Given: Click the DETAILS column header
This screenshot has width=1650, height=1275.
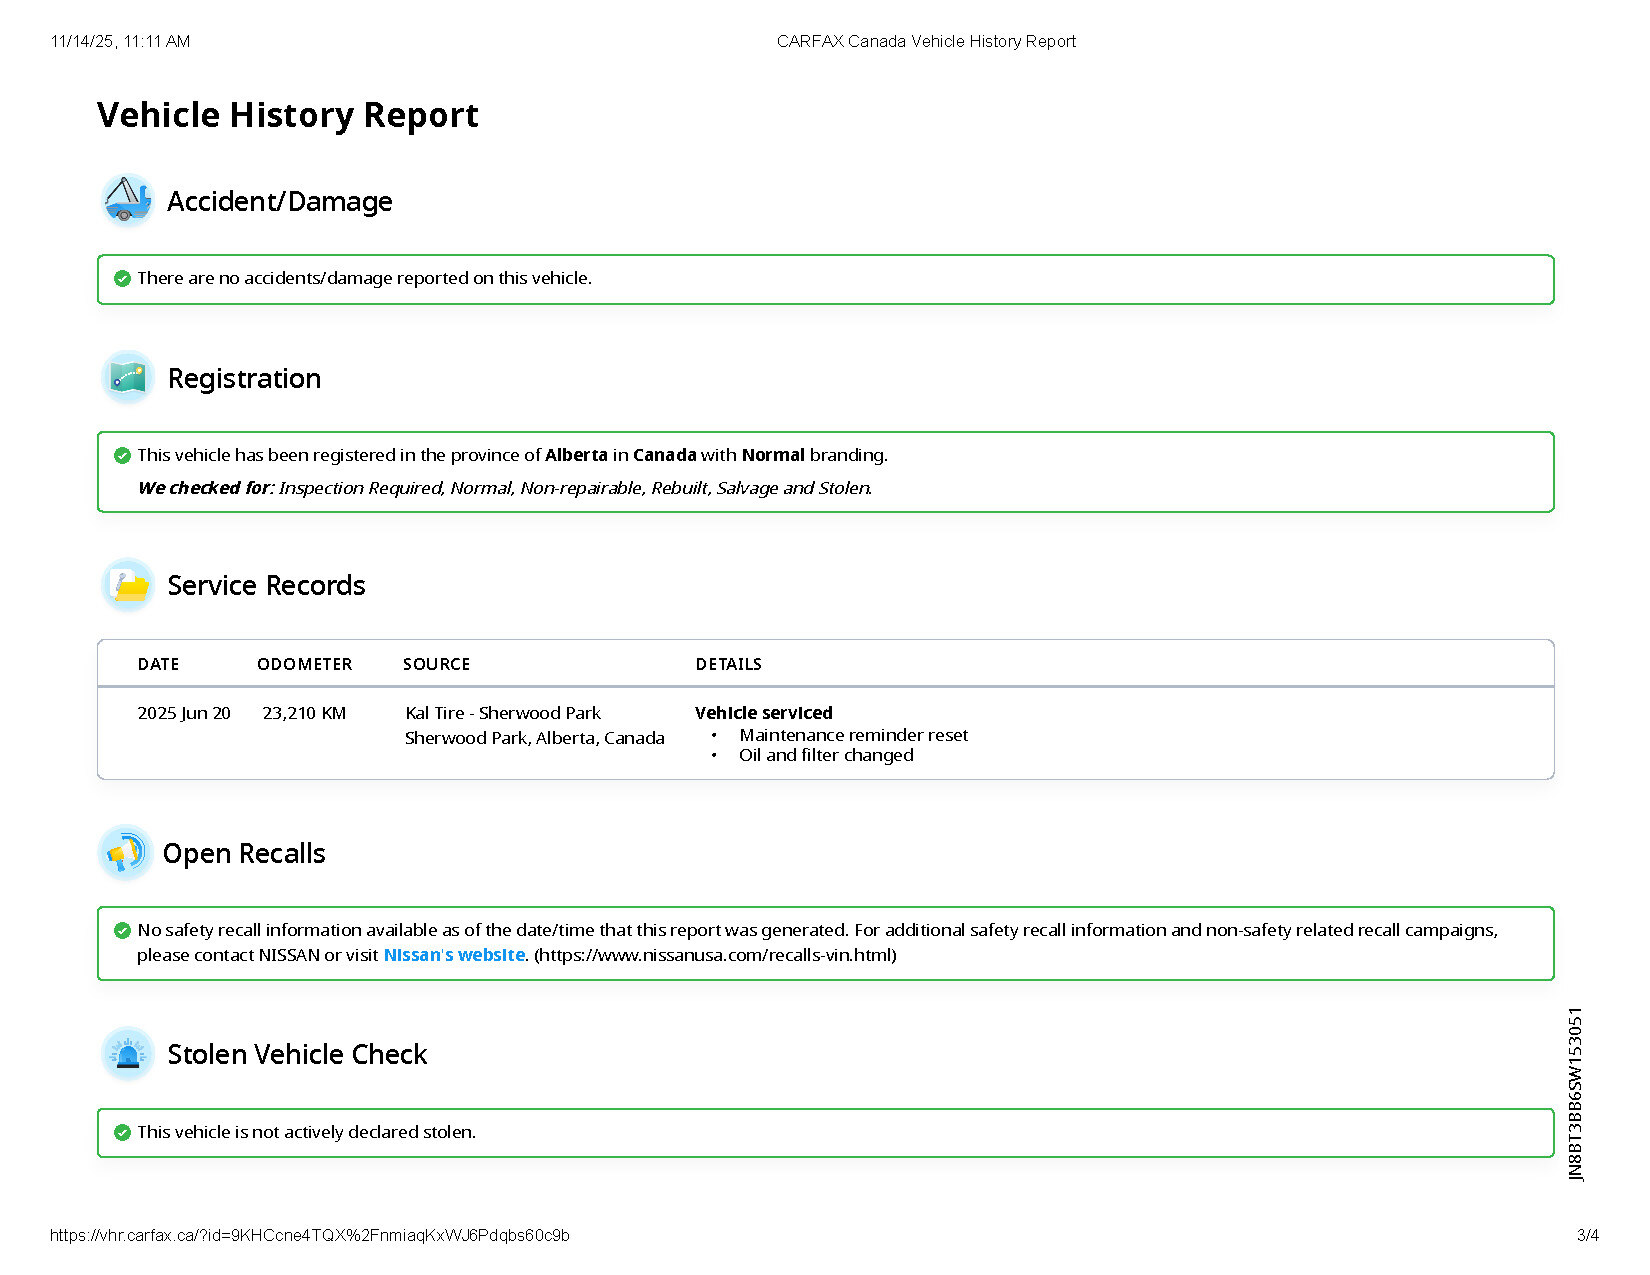Looking at the screenshot, I should pyautogui.click(x=728, y=664).
